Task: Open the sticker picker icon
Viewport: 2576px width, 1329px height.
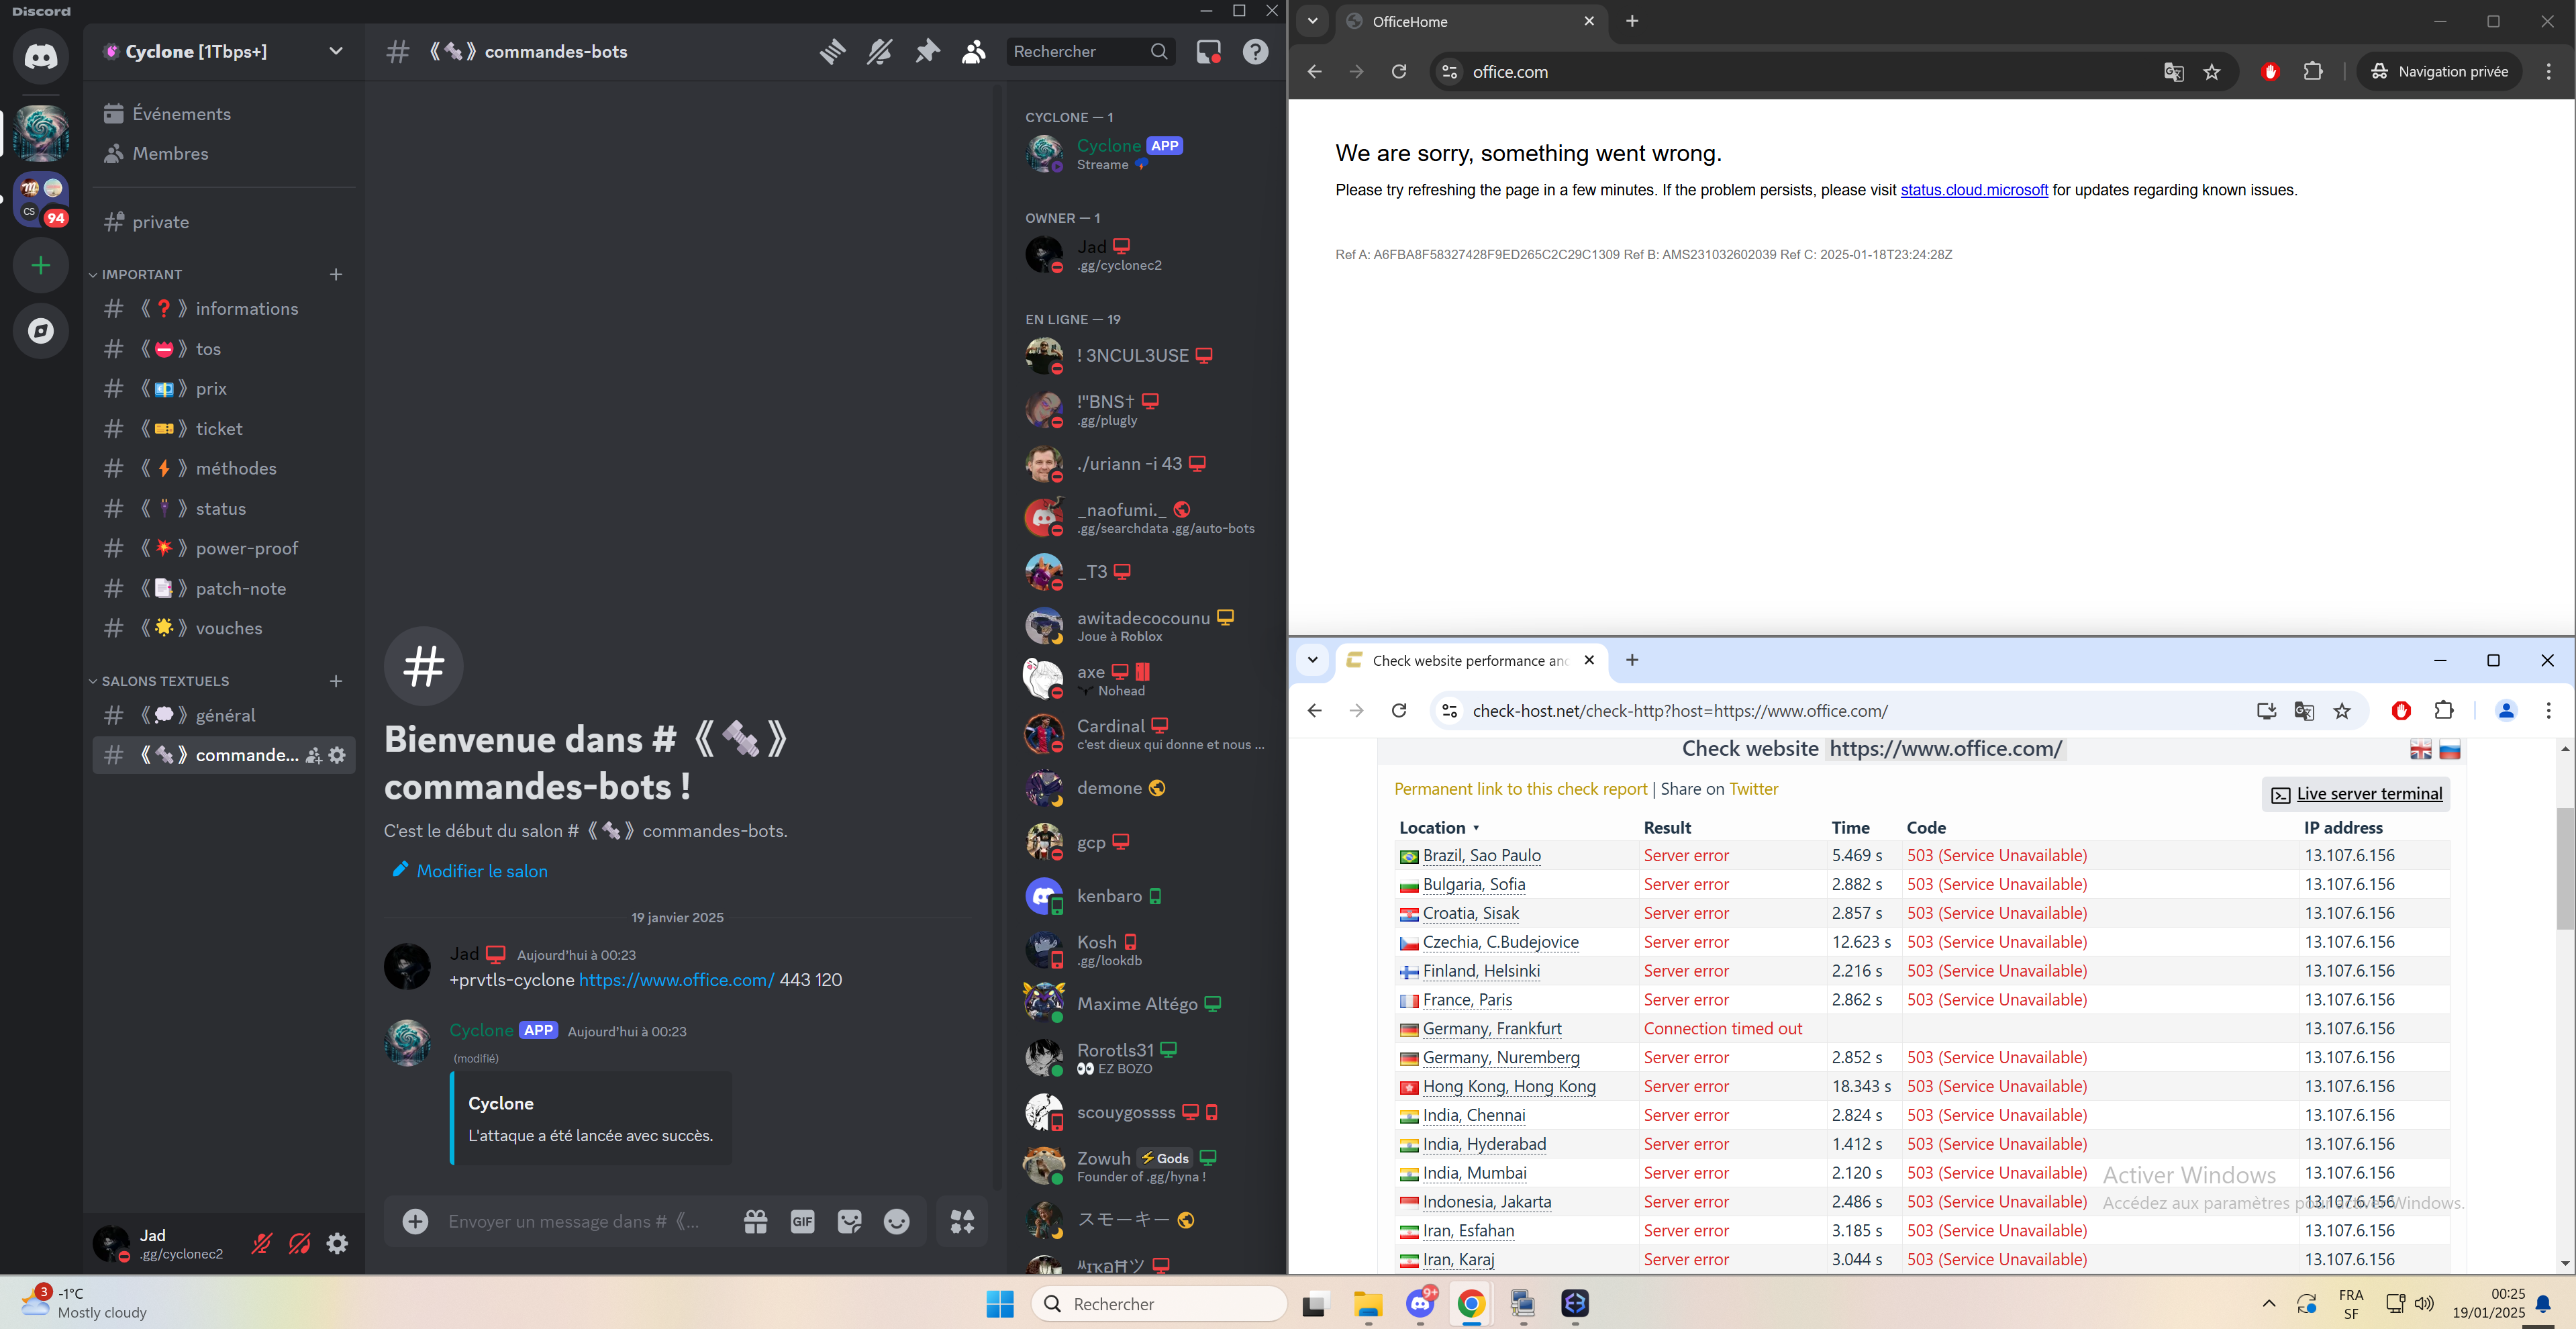Action: [x=849, y=1221]
